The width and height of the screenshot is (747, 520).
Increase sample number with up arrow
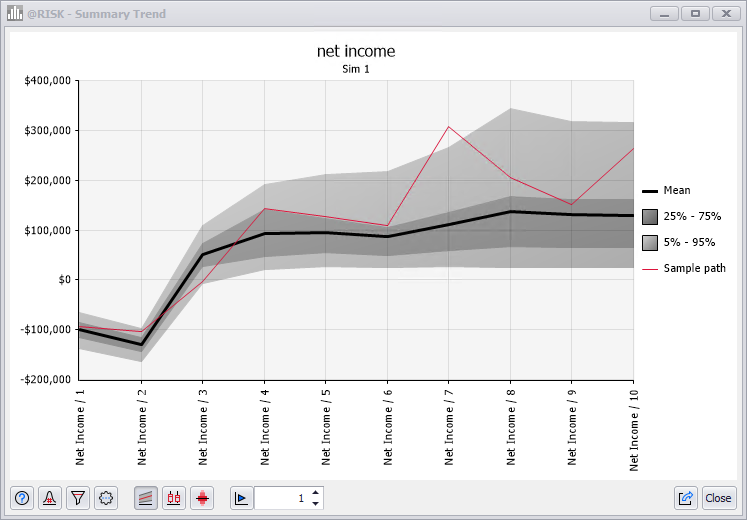[x=316, y=492]
